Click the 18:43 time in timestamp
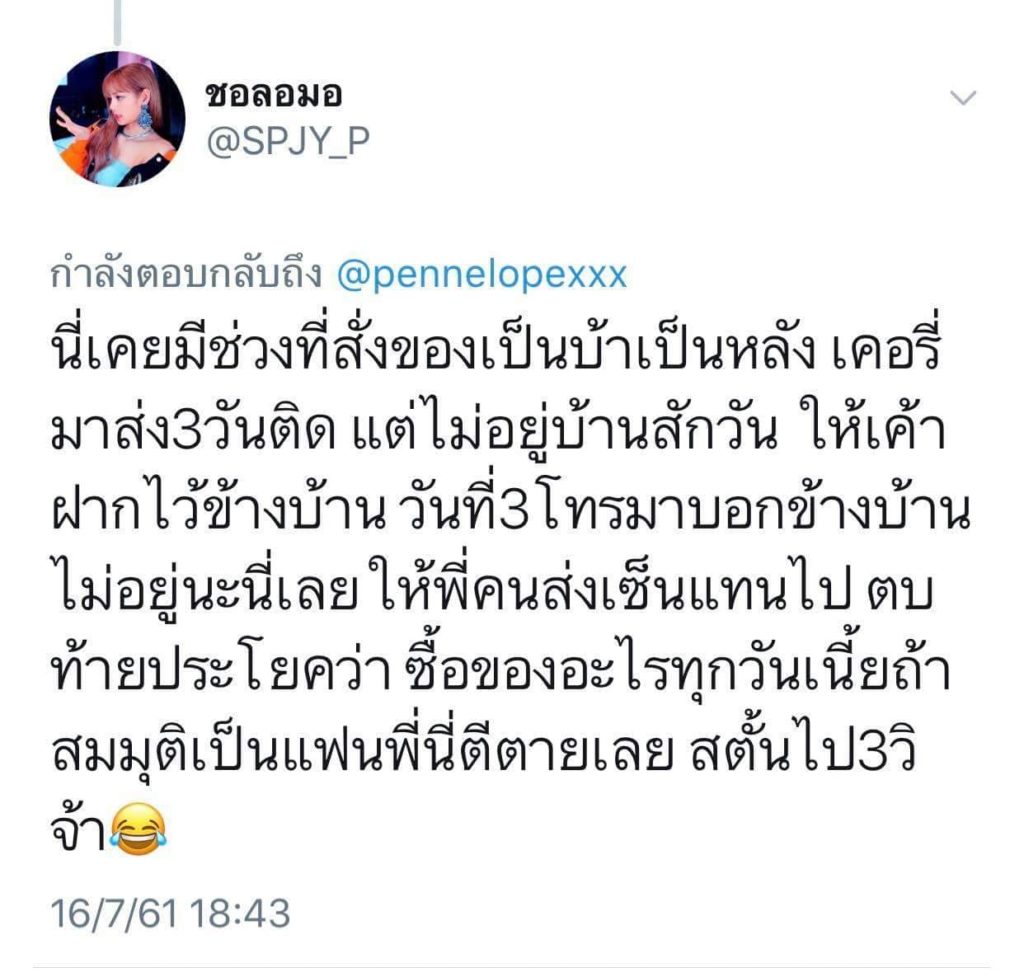1024x977 pixels. pos(240,912)
